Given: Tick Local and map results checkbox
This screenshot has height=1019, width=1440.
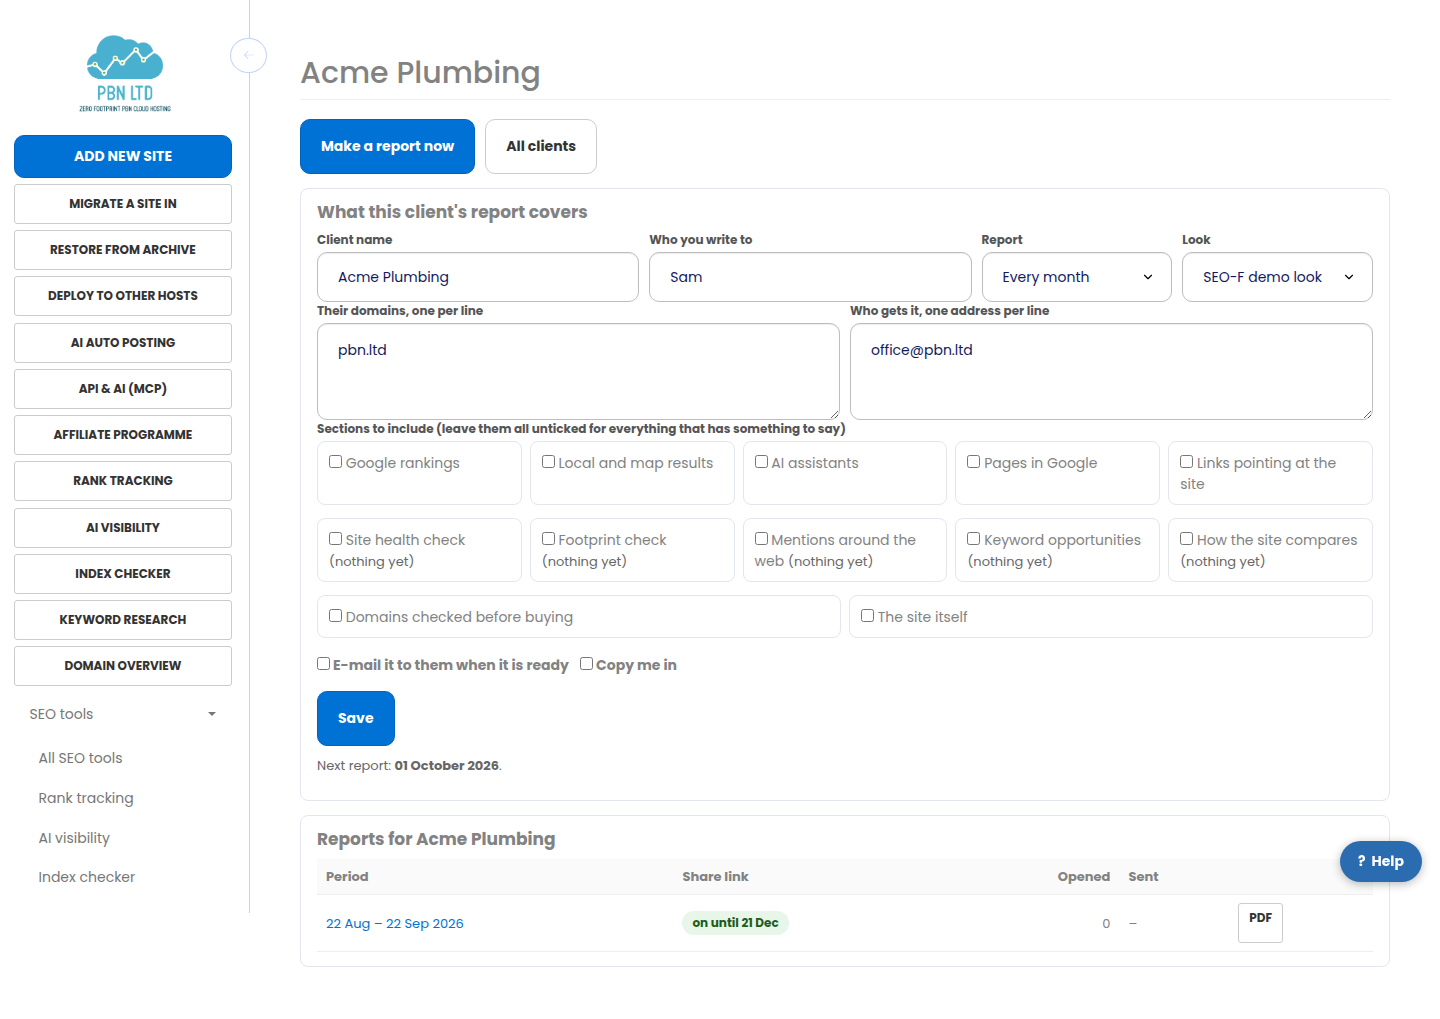Looking at the screenshot, I should 548,462.
